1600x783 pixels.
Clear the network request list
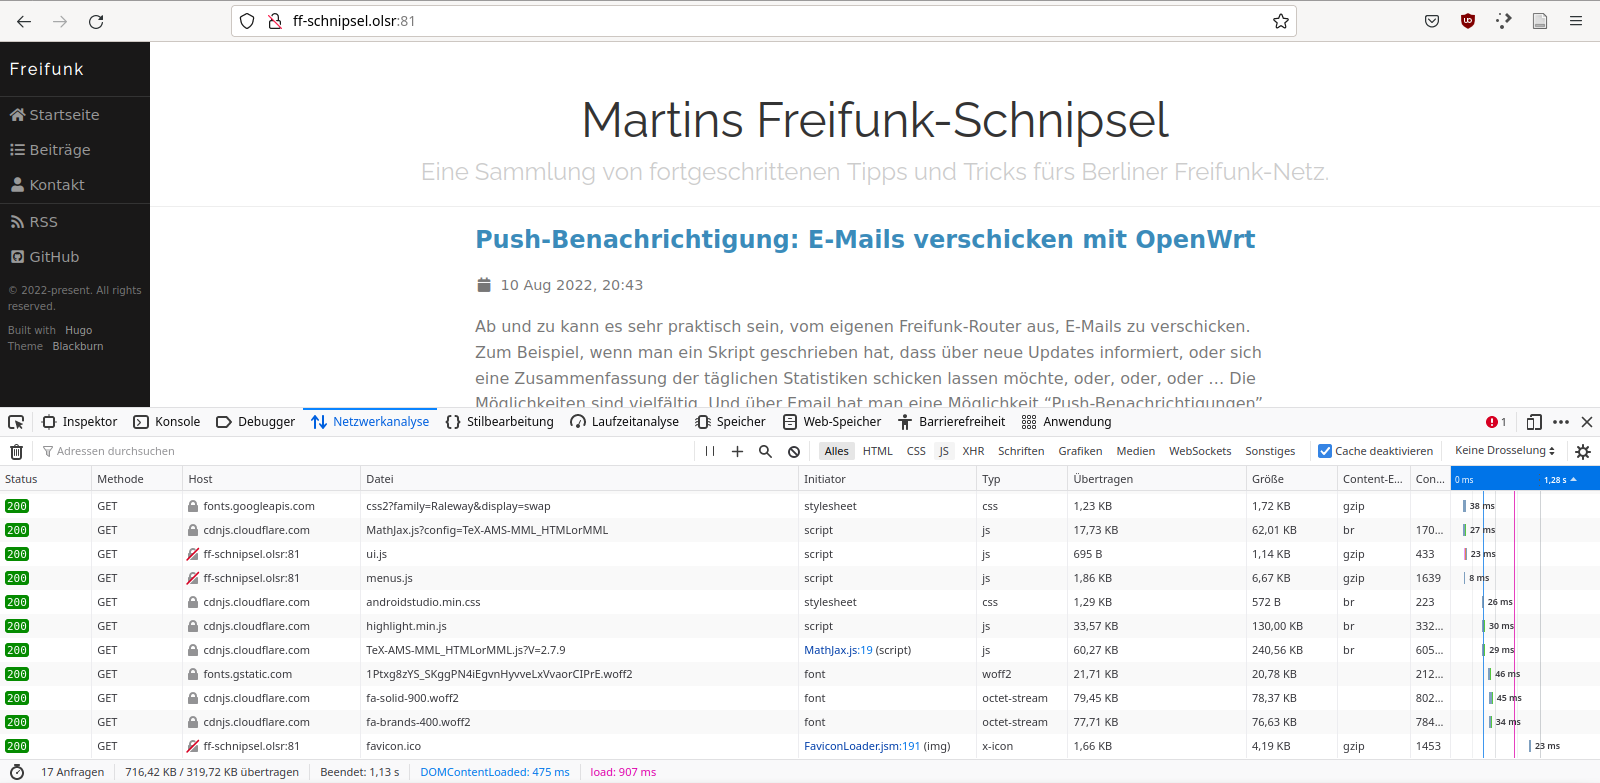16,451
